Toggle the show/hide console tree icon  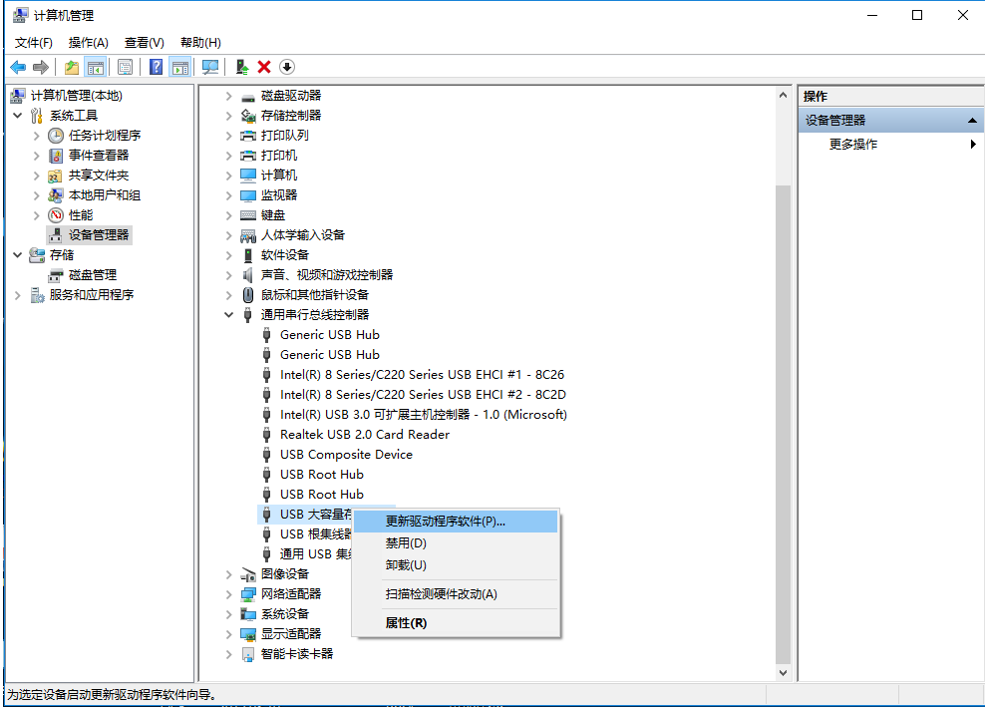coord(96,67)
